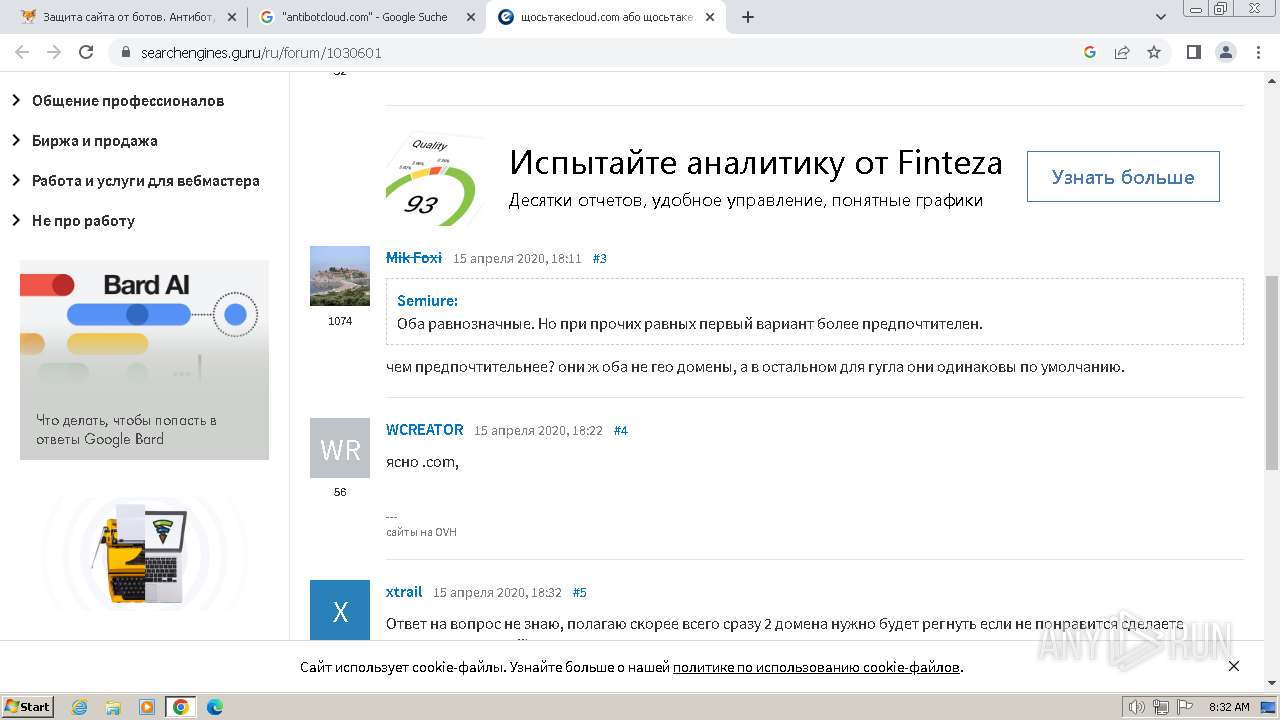This screenshot has width=1280, height=720.
Task: Close the Google Suche tab
Action: 469,17
